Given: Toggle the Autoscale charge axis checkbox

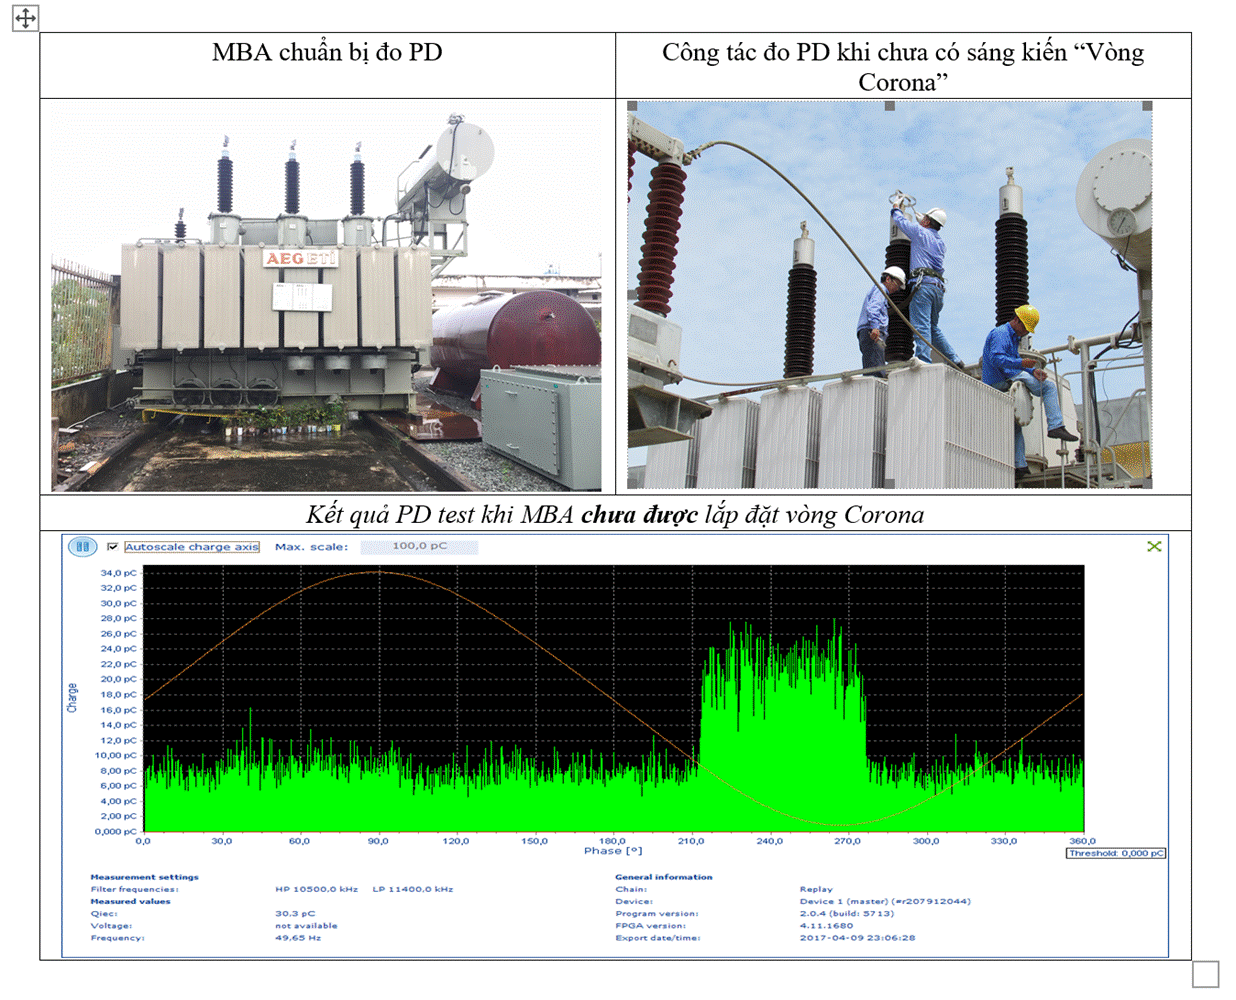Looking at the screenshot, I should (113, 547).
